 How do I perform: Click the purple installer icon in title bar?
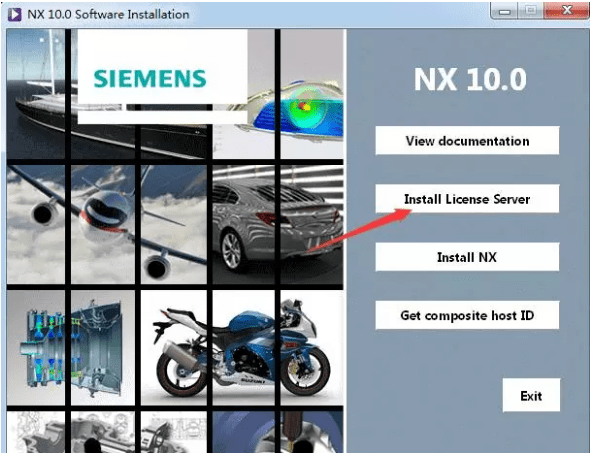click(x=15, y=14)
